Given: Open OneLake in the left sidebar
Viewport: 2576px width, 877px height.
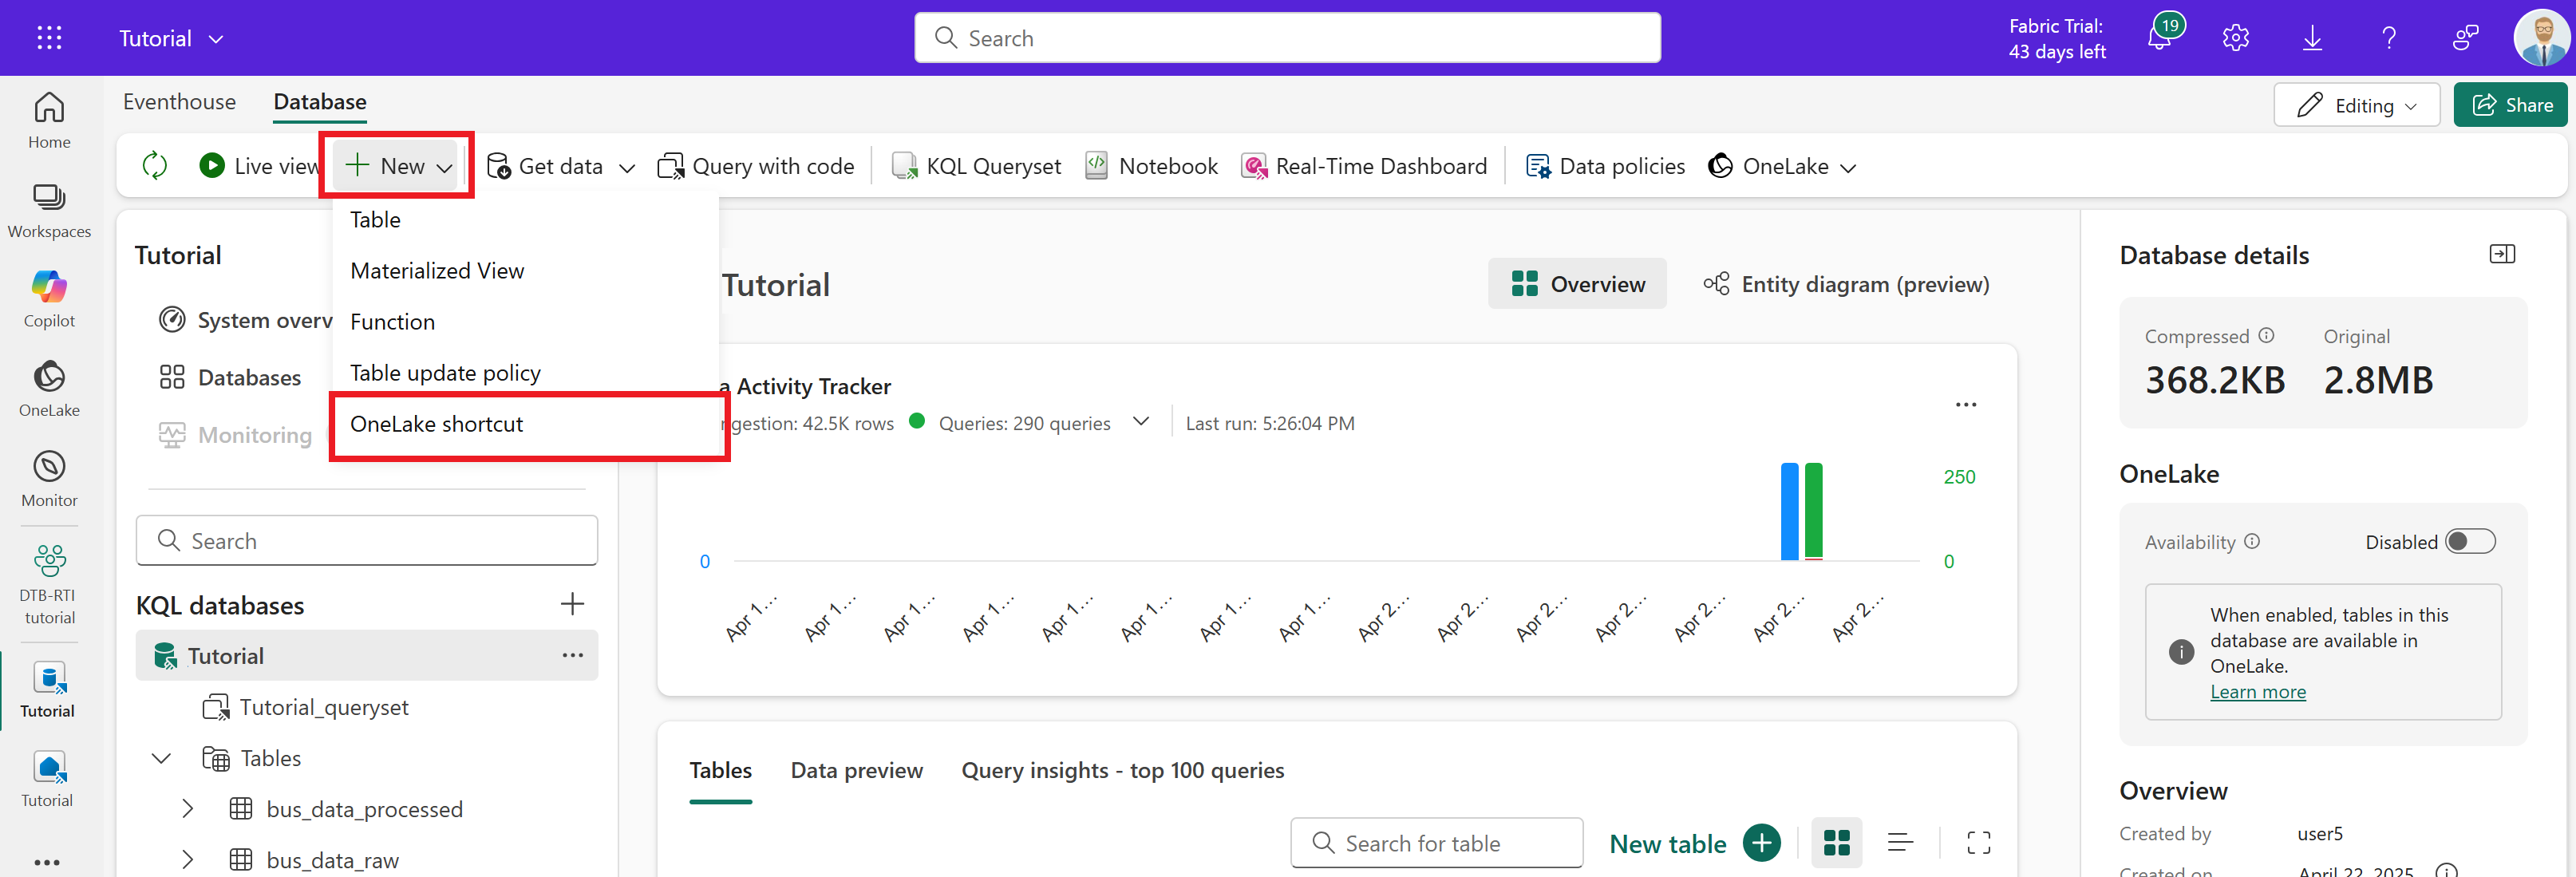Looking at the screenshot, I should (49, 389).
